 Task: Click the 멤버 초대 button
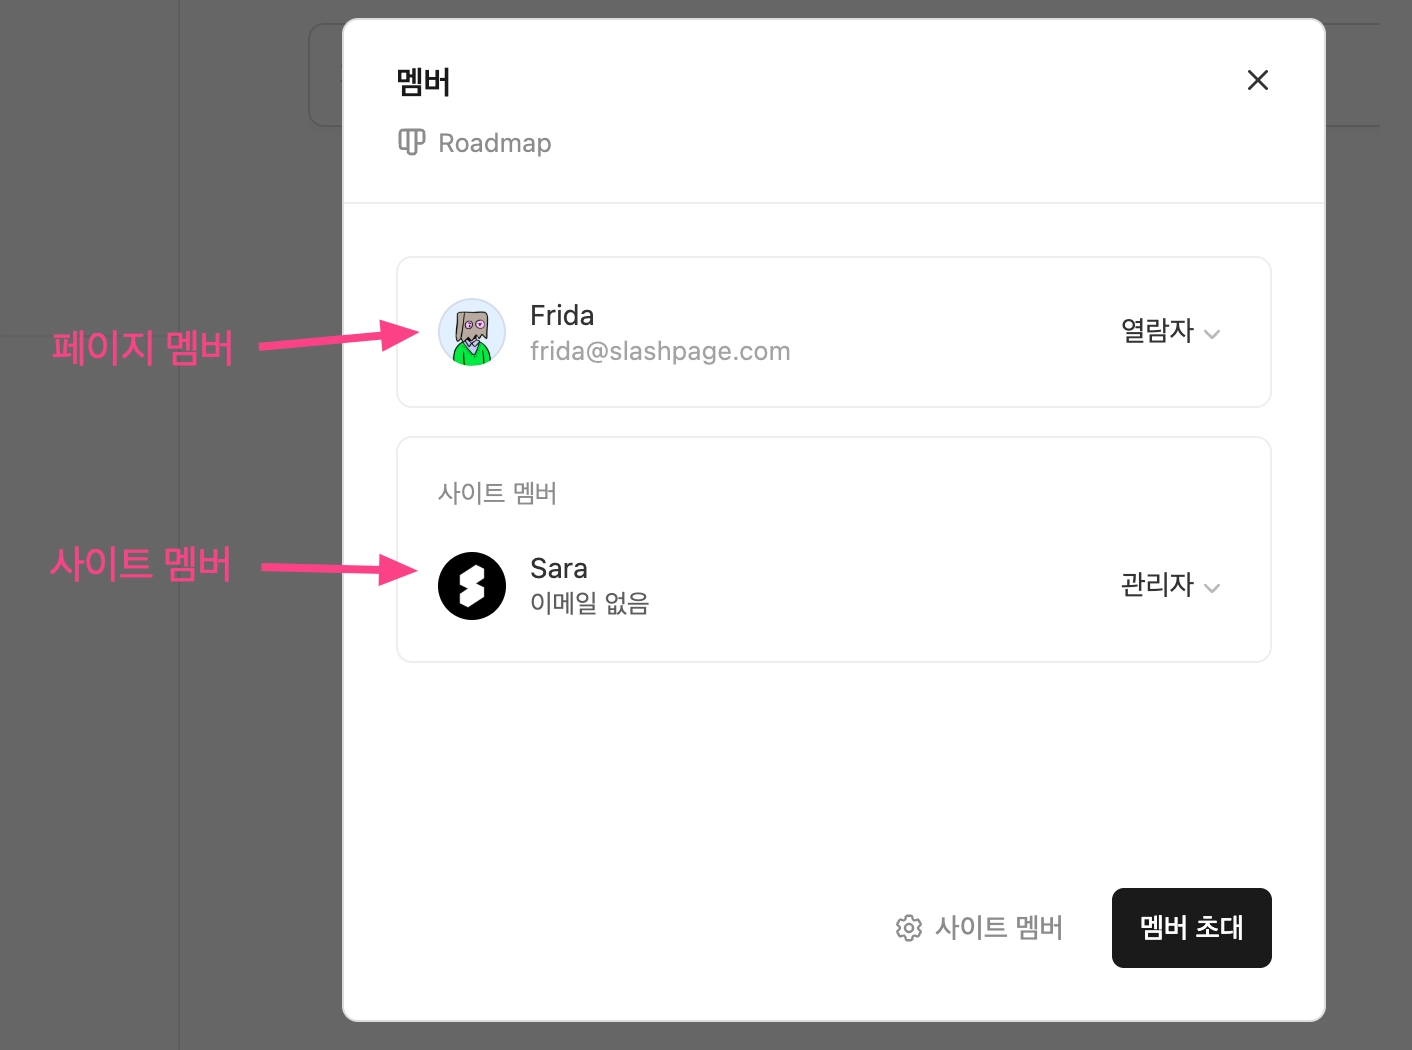pos(1192,928)
